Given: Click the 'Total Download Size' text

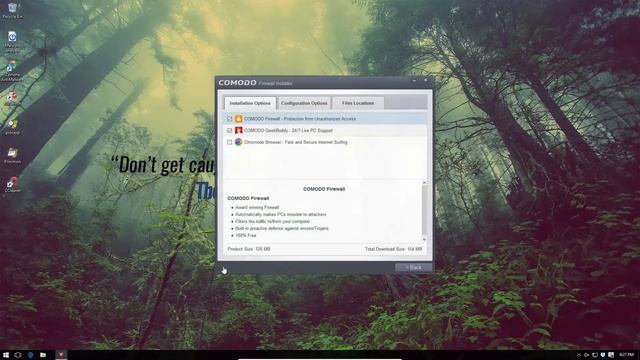Looking at the screenshot, I should [393, 249].
